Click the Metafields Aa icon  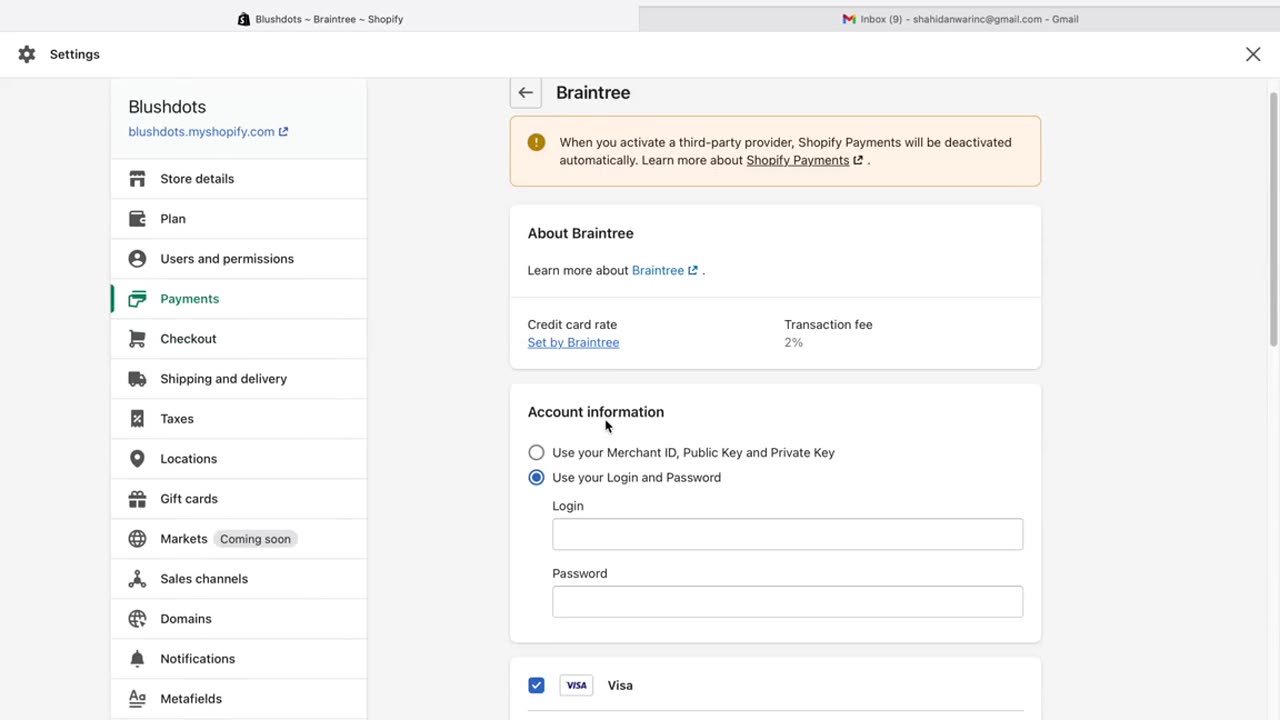[137, 698]
